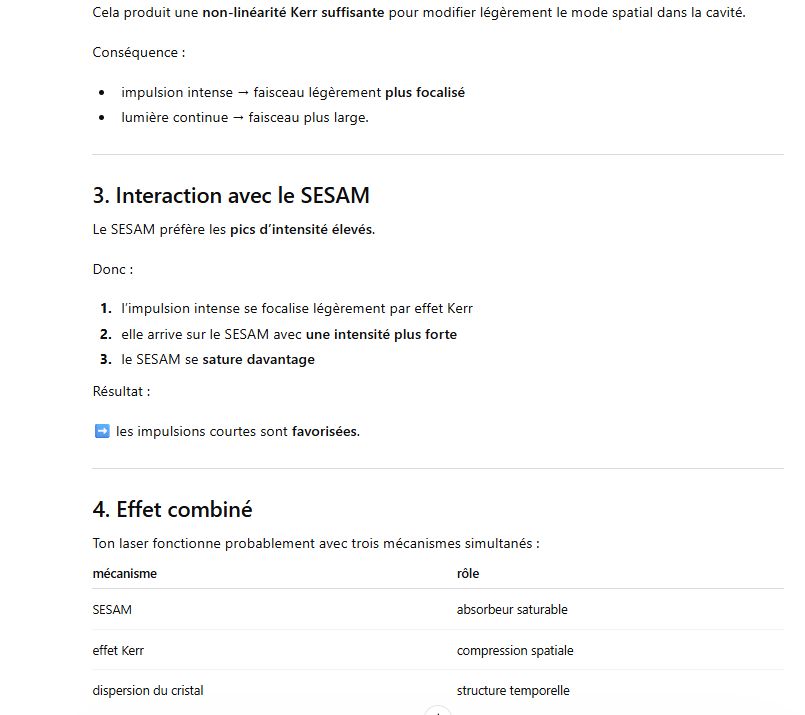Screen dimensions: 805x715
Task: Click the bold words "sature davantage"
Action: pos(258,359)
